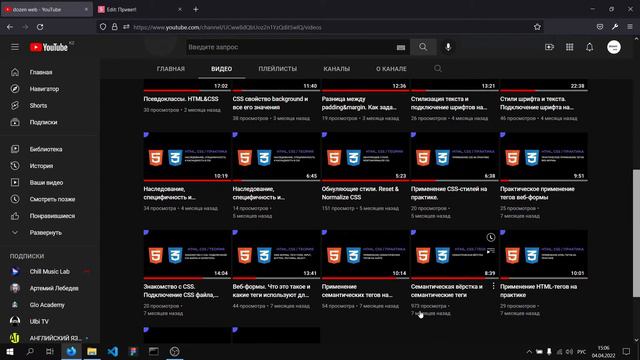Open the Pocket save icon
This screenshot has height=360, width=640.
tap(600, 27)
